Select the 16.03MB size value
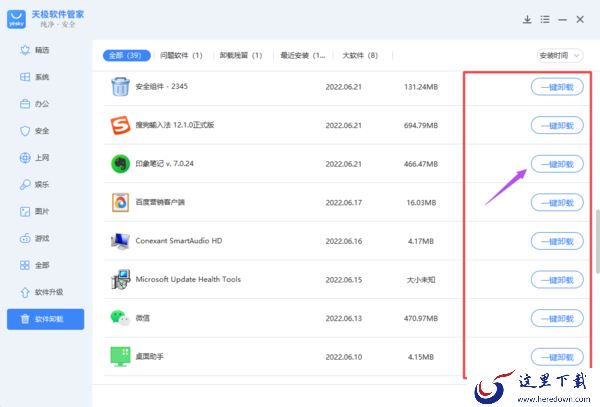 point(421,203)
